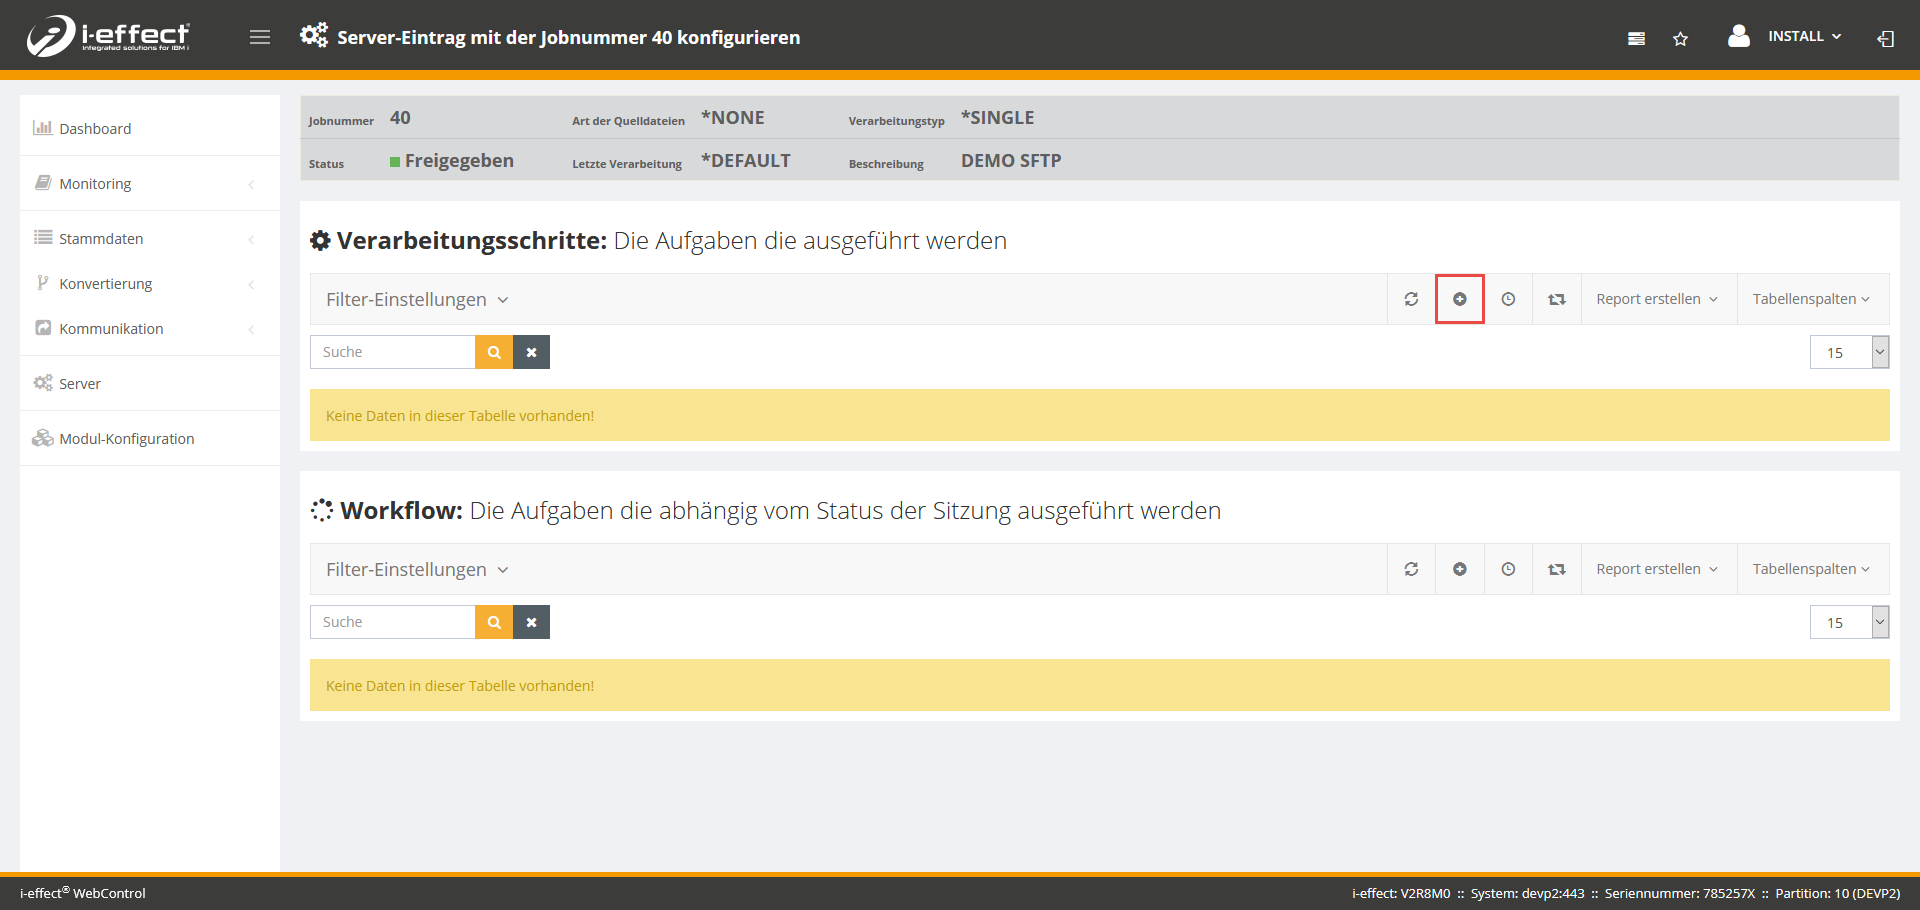Click the orange search button in Verarbeitungsschritte
Screen dimensions: 1920x910
(493, 352)
